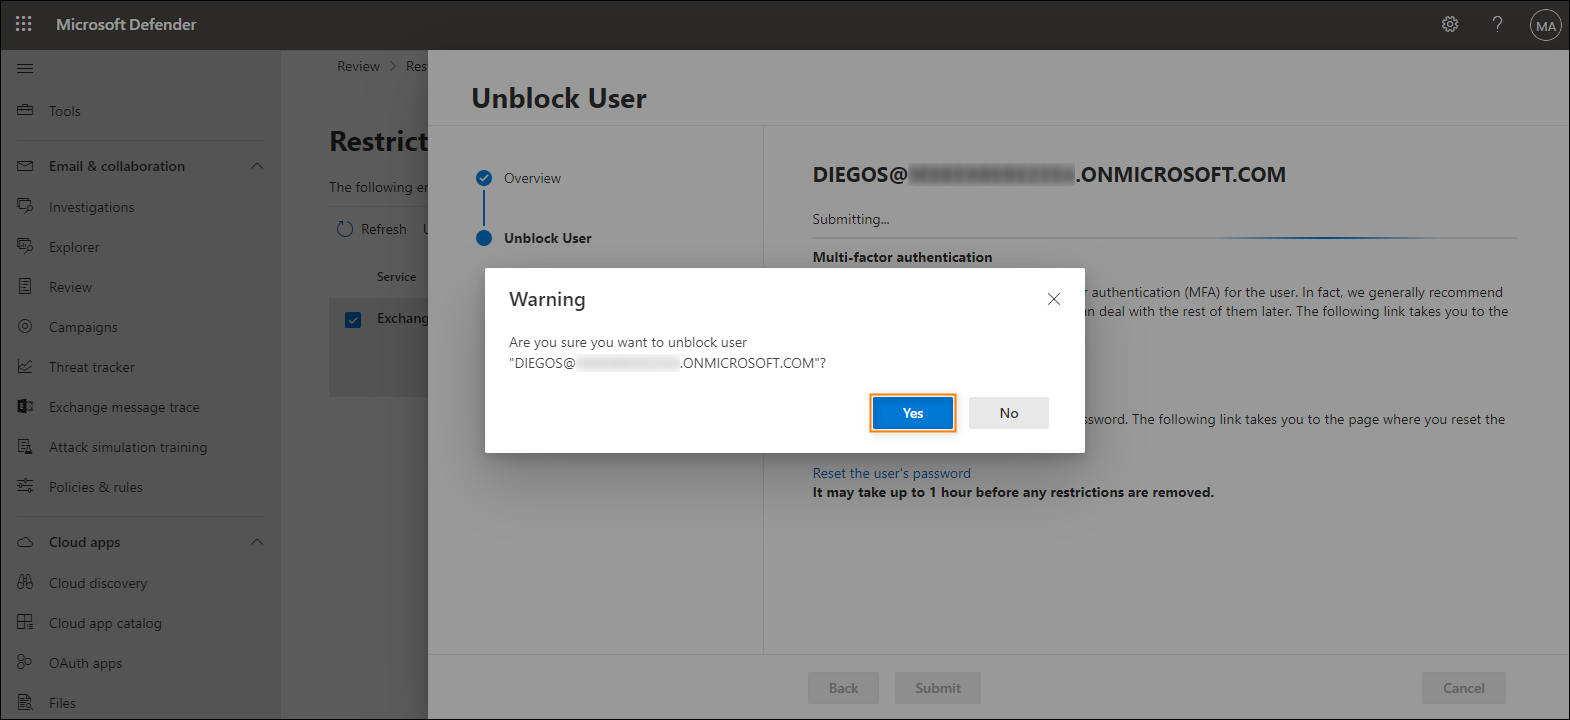Open the settings gear icon

[1450, 24]
